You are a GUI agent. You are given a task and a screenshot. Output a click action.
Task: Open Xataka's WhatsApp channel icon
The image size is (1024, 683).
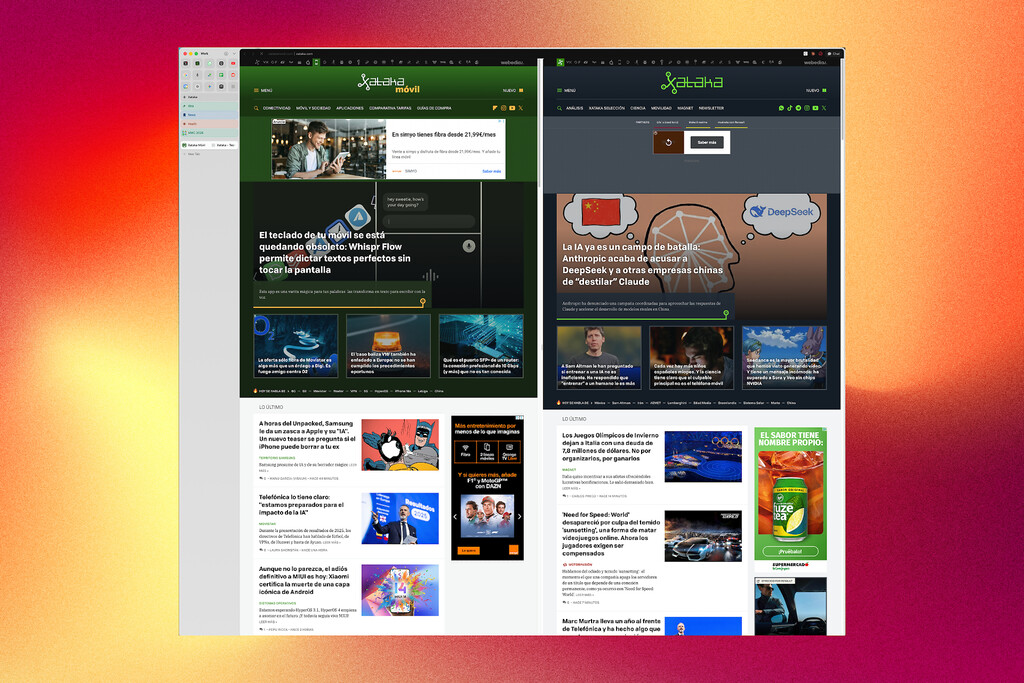click(780, 107)
